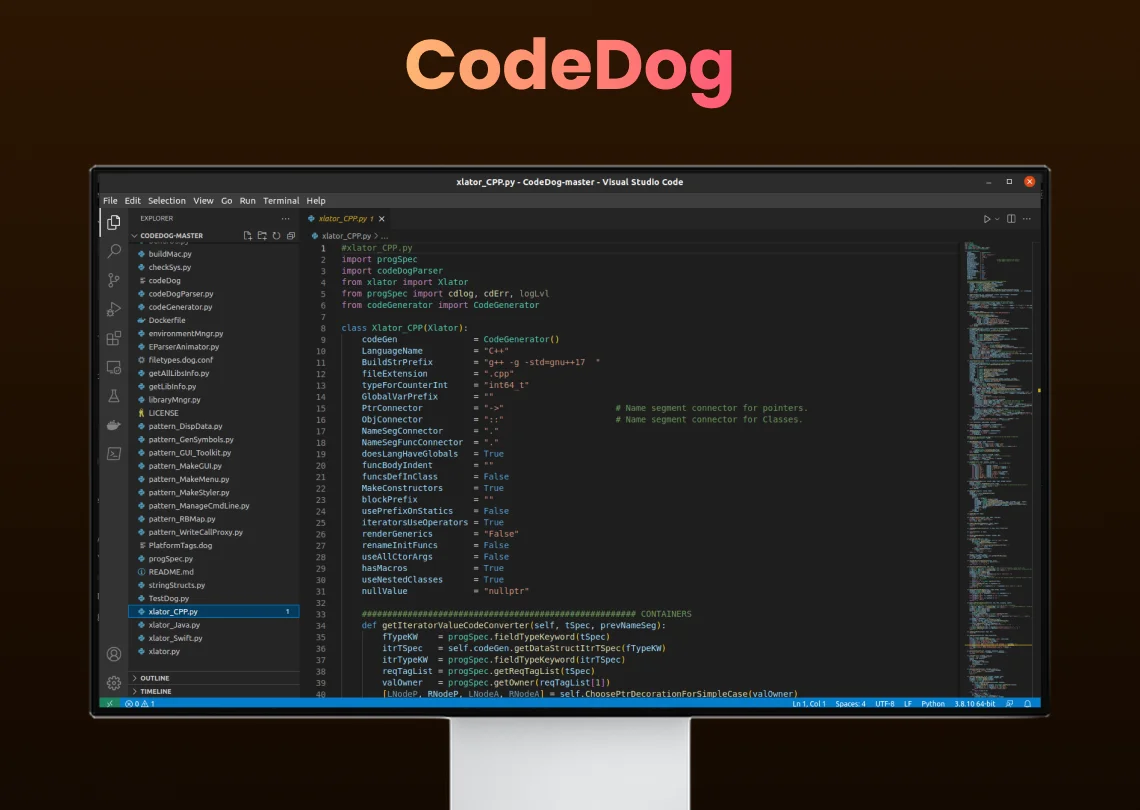Open the Terminal menu
The image size is (1140, 810).
coord(281,200)
